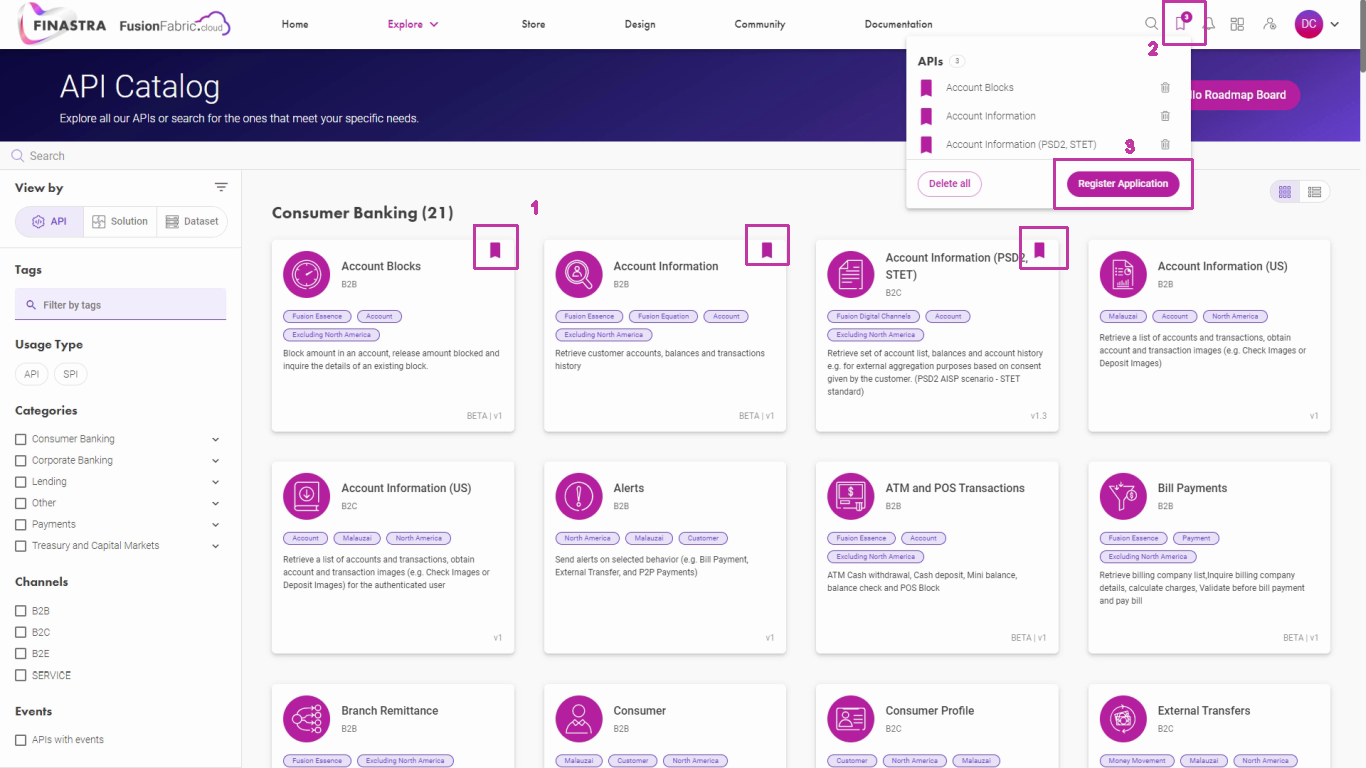Toggle bookmark on Account Blocks card

pos(495,250)
